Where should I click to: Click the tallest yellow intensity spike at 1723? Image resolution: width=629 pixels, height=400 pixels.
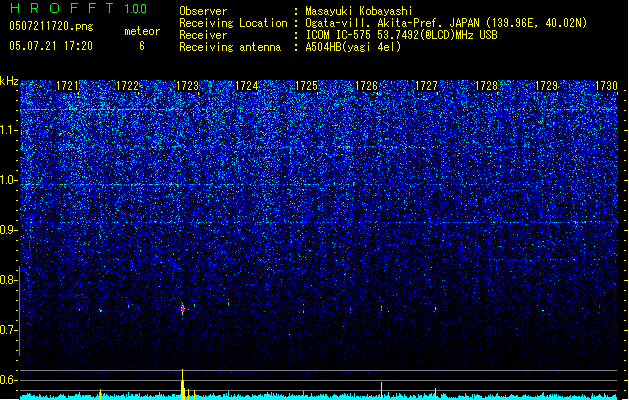[x=183, y=384]
